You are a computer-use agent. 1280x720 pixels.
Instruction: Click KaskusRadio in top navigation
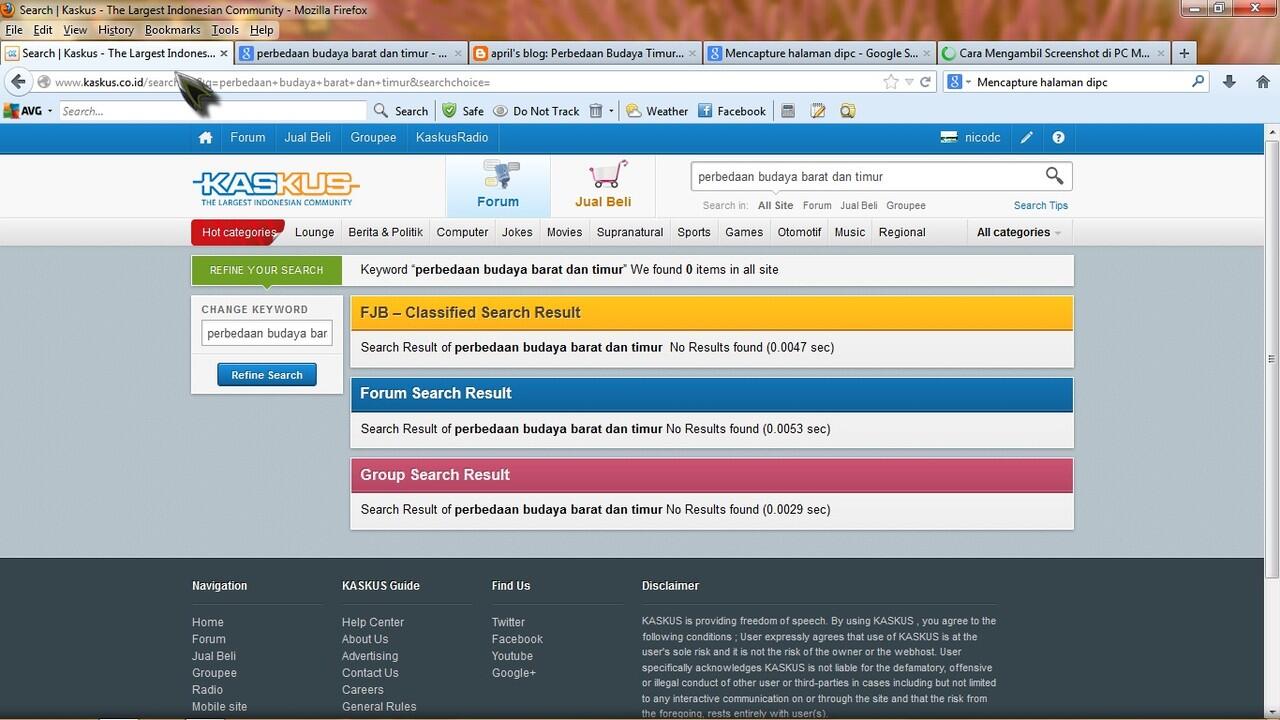(452, 138)
